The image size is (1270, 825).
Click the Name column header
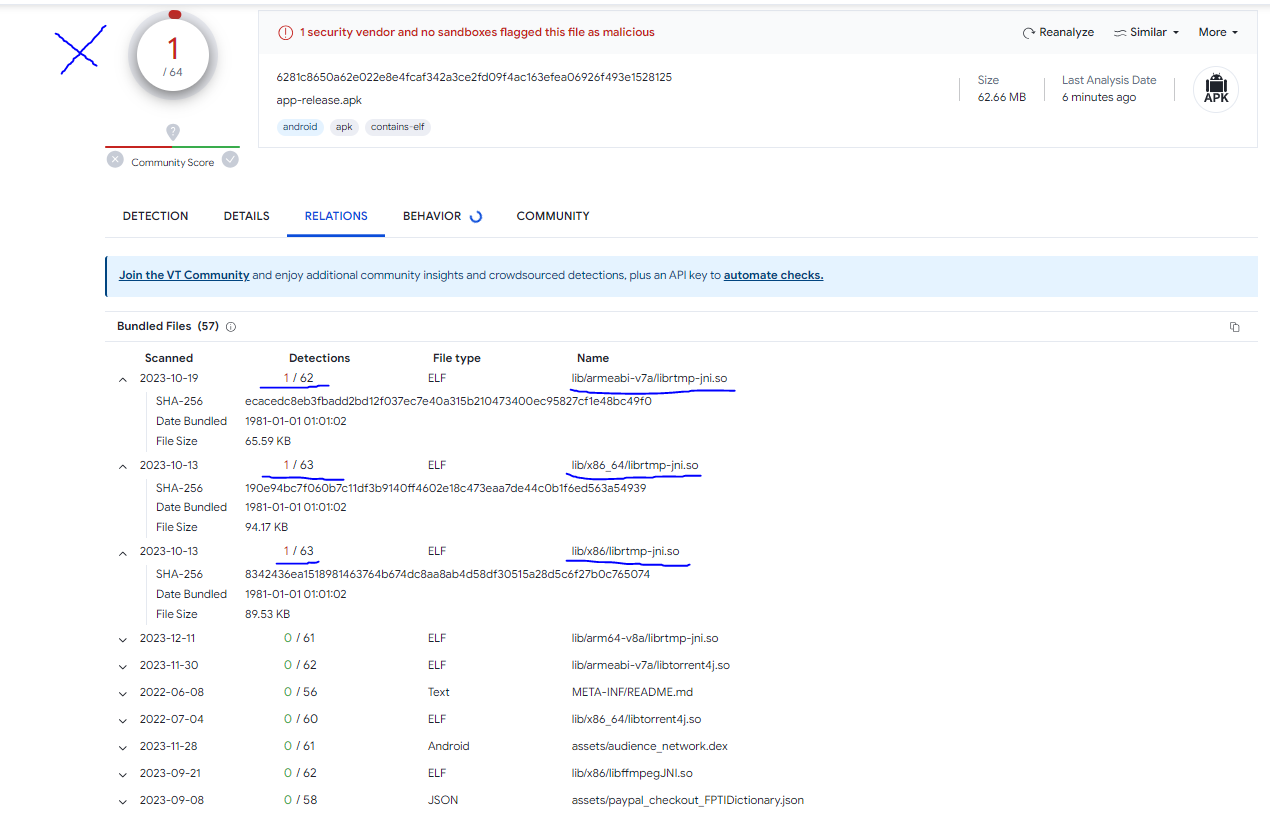coord(593,358)
